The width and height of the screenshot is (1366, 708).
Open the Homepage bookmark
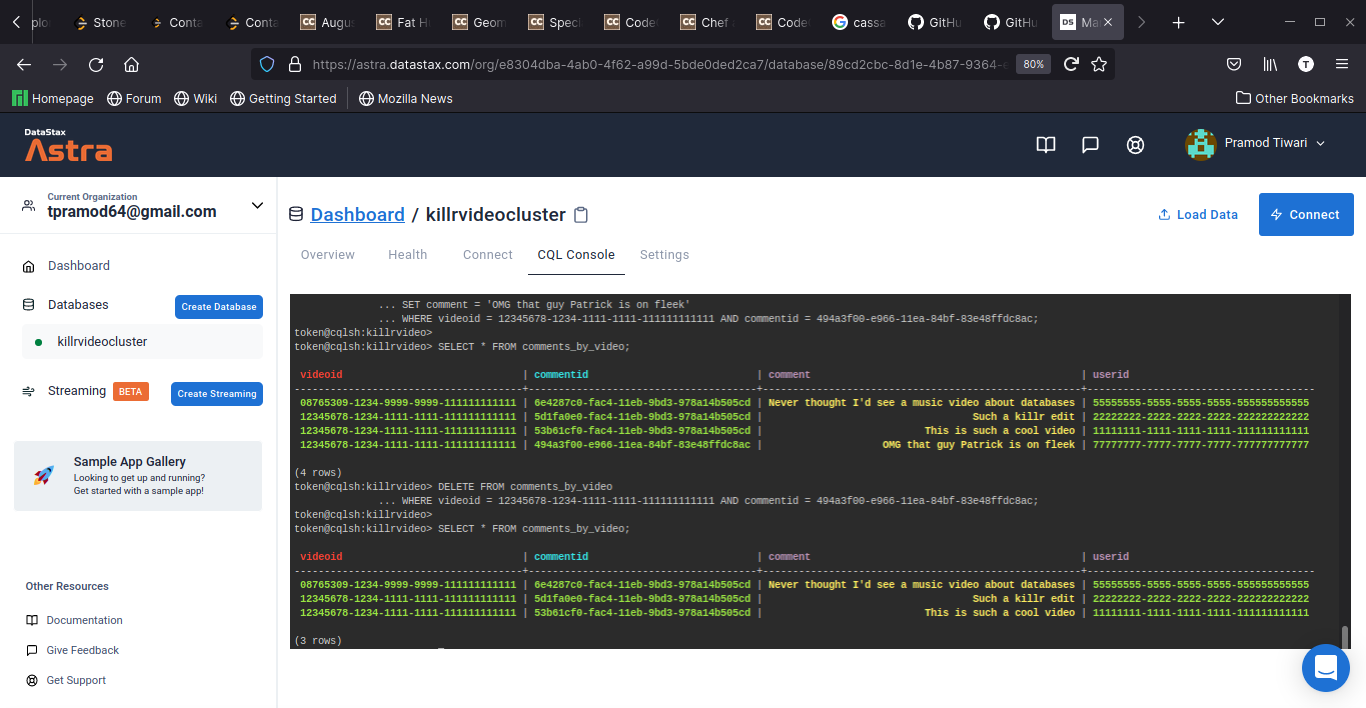coord(53,99)
